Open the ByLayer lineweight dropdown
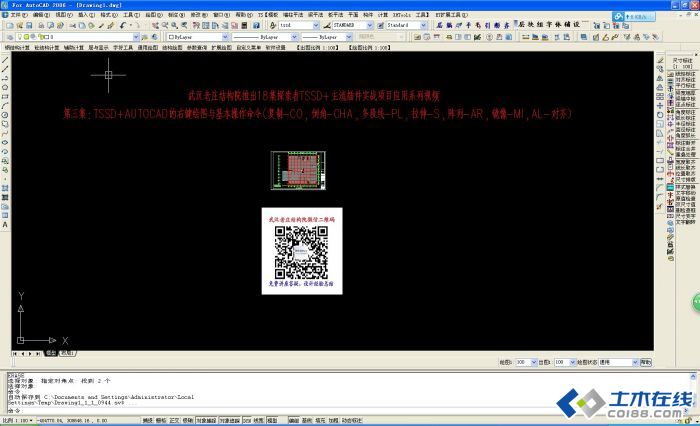This screenshot has height=426, width=700. pos(349,37)
